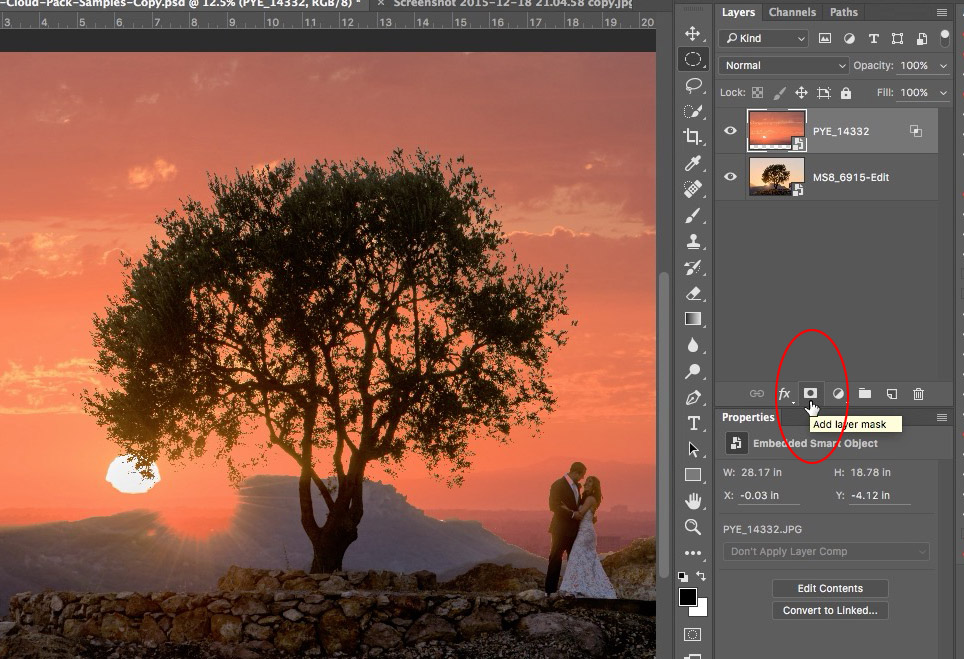Open the Normal blend mode dropdown
This screenshot has width=964, height=659.
(783, 65)
